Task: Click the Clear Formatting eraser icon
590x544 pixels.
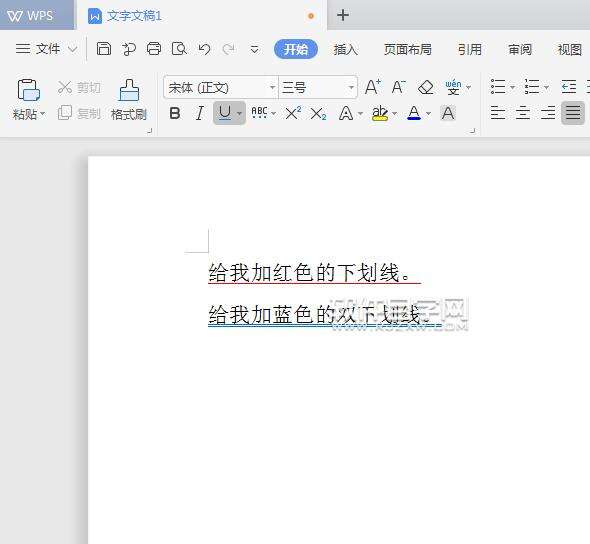Action: 426,88
